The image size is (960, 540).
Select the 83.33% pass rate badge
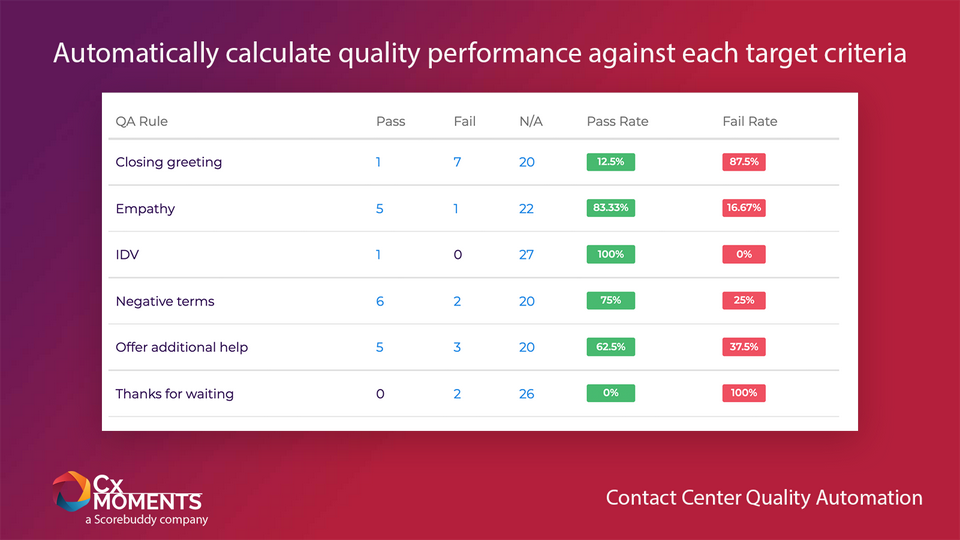(x=610, y=208)
